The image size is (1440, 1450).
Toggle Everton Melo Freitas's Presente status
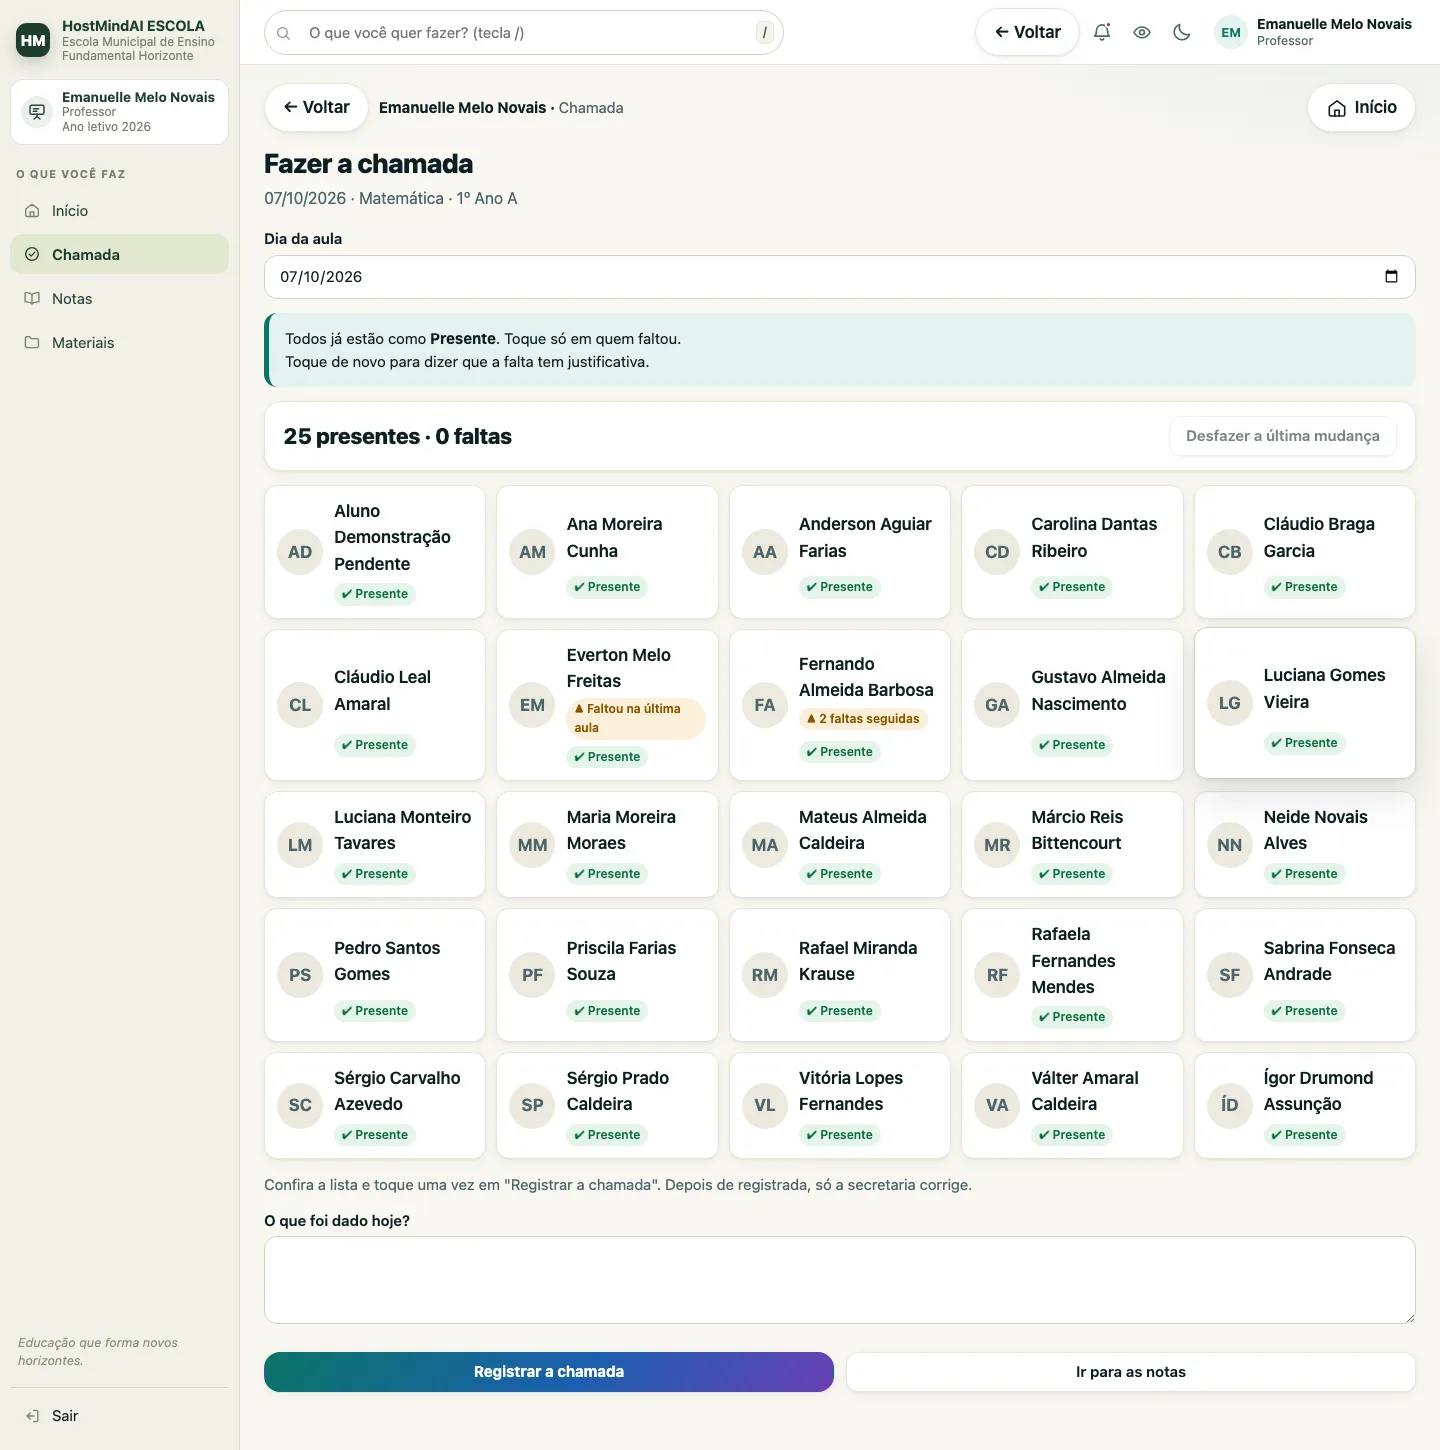click(607, 757)
